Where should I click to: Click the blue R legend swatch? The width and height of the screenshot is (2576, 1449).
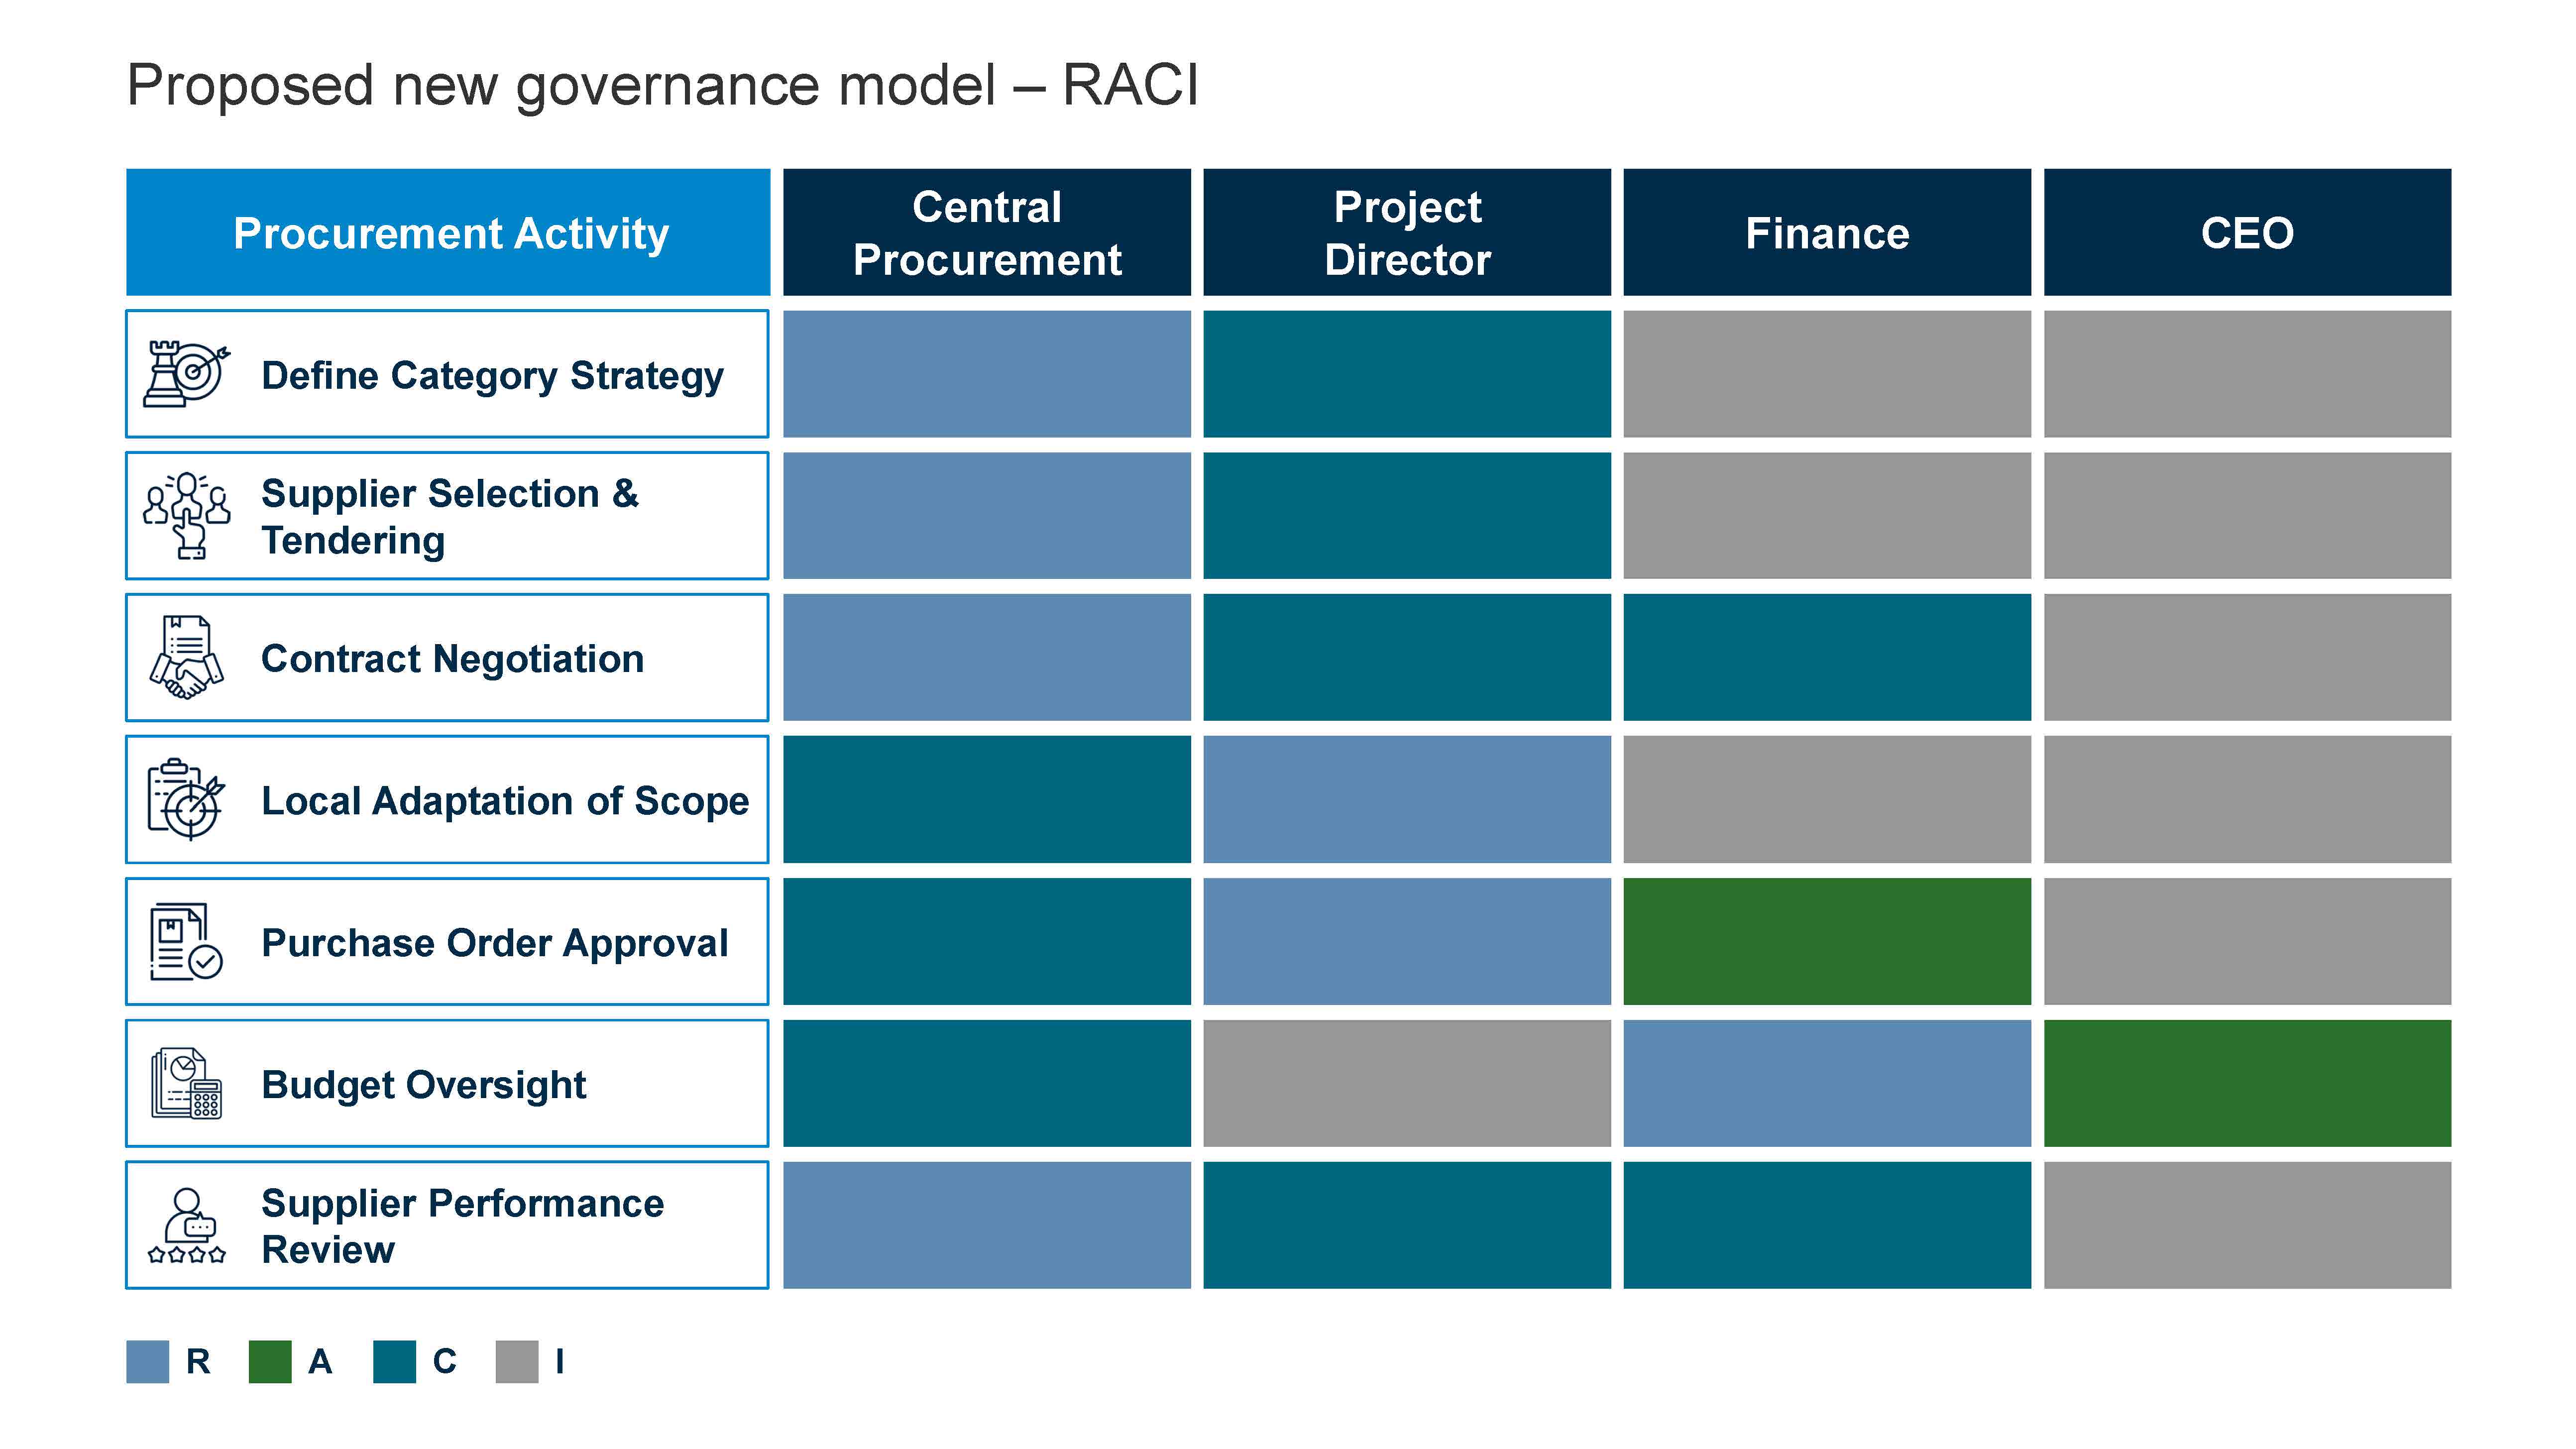pyautogui.click(x=147, y=1361)
